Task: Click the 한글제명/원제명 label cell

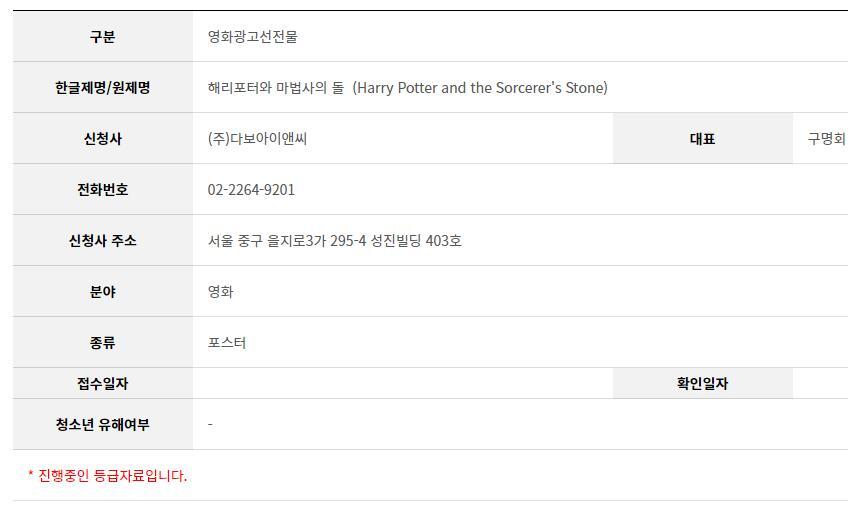Action: pos(102,88)
